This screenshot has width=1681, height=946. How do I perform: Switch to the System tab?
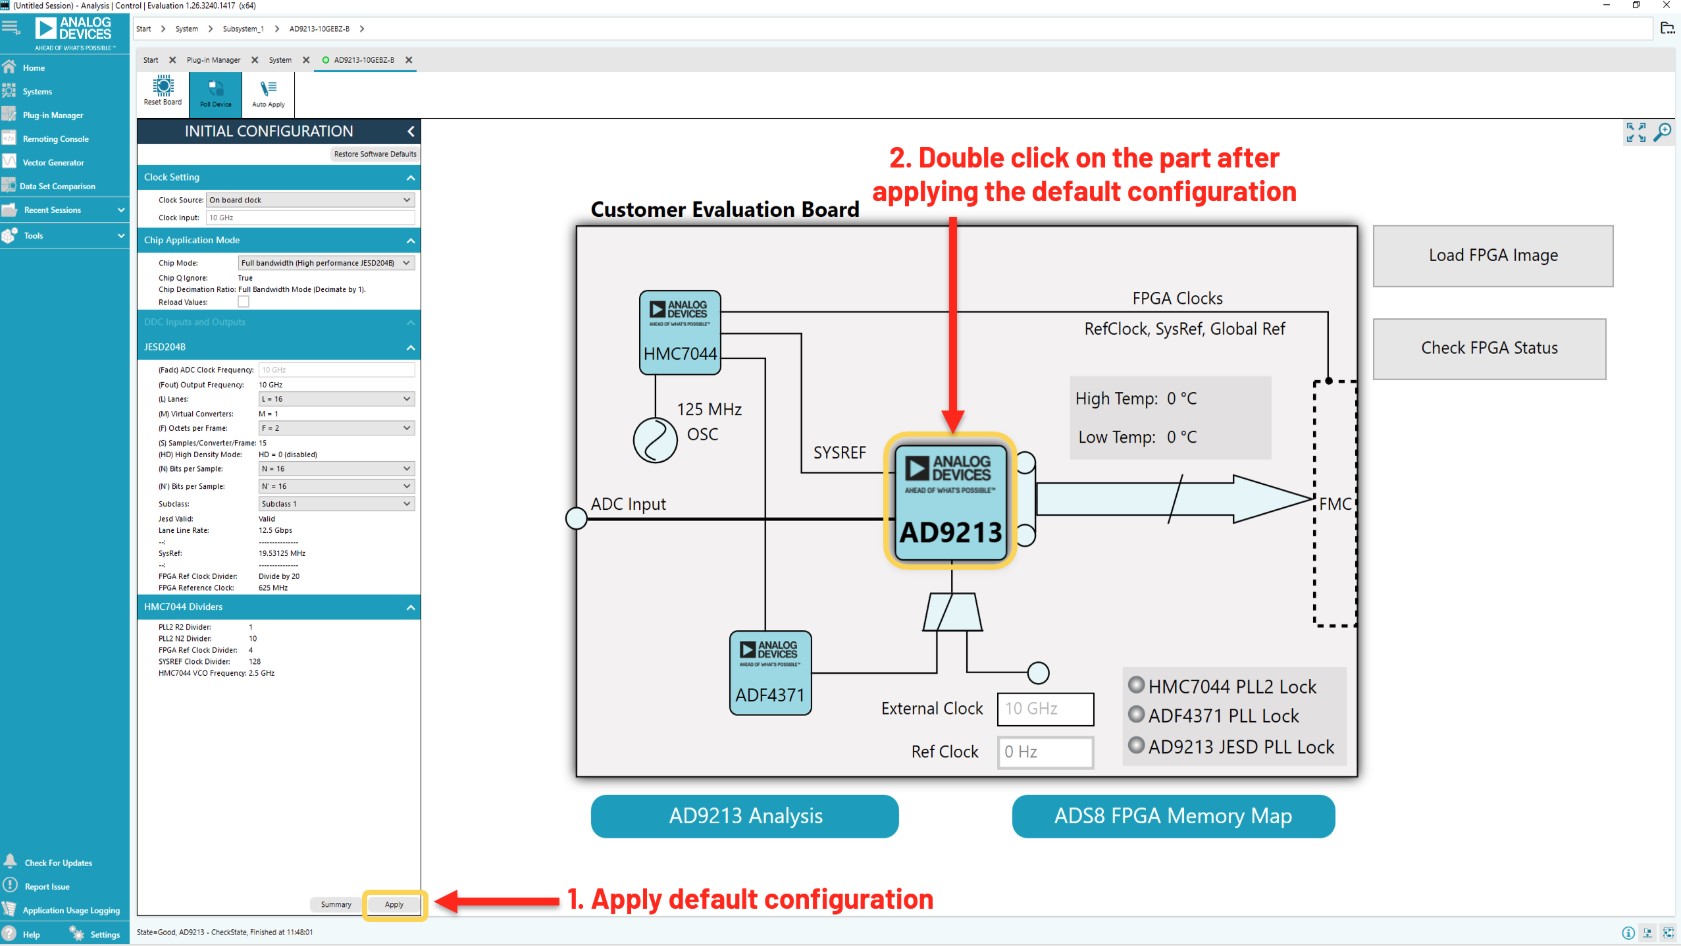pos(280,60)
